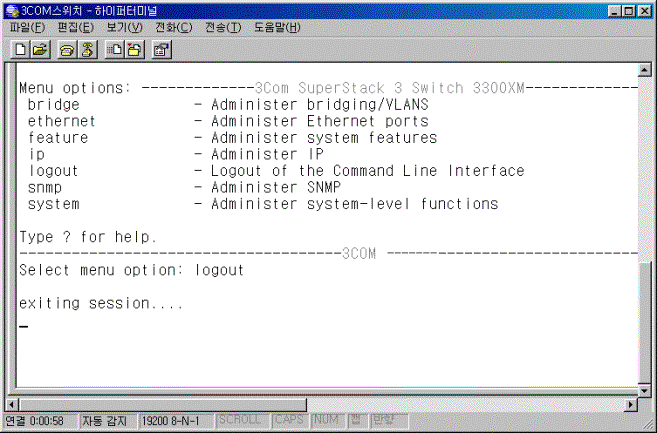
Task: Click the 'bridge' menu option text
Action: 54,104
